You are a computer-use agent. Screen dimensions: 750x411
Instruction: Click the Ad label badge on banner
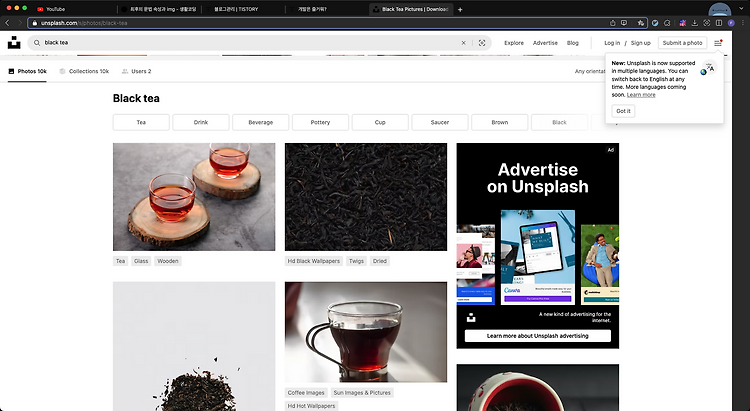pyautogui.click(x=611, y=150)
